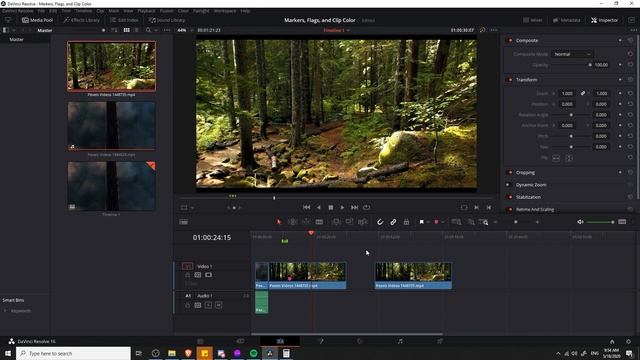This screenshot has width=640, height=360.
Task: Click the Replace Clip toolbar icon
Action: coord(362,222)
